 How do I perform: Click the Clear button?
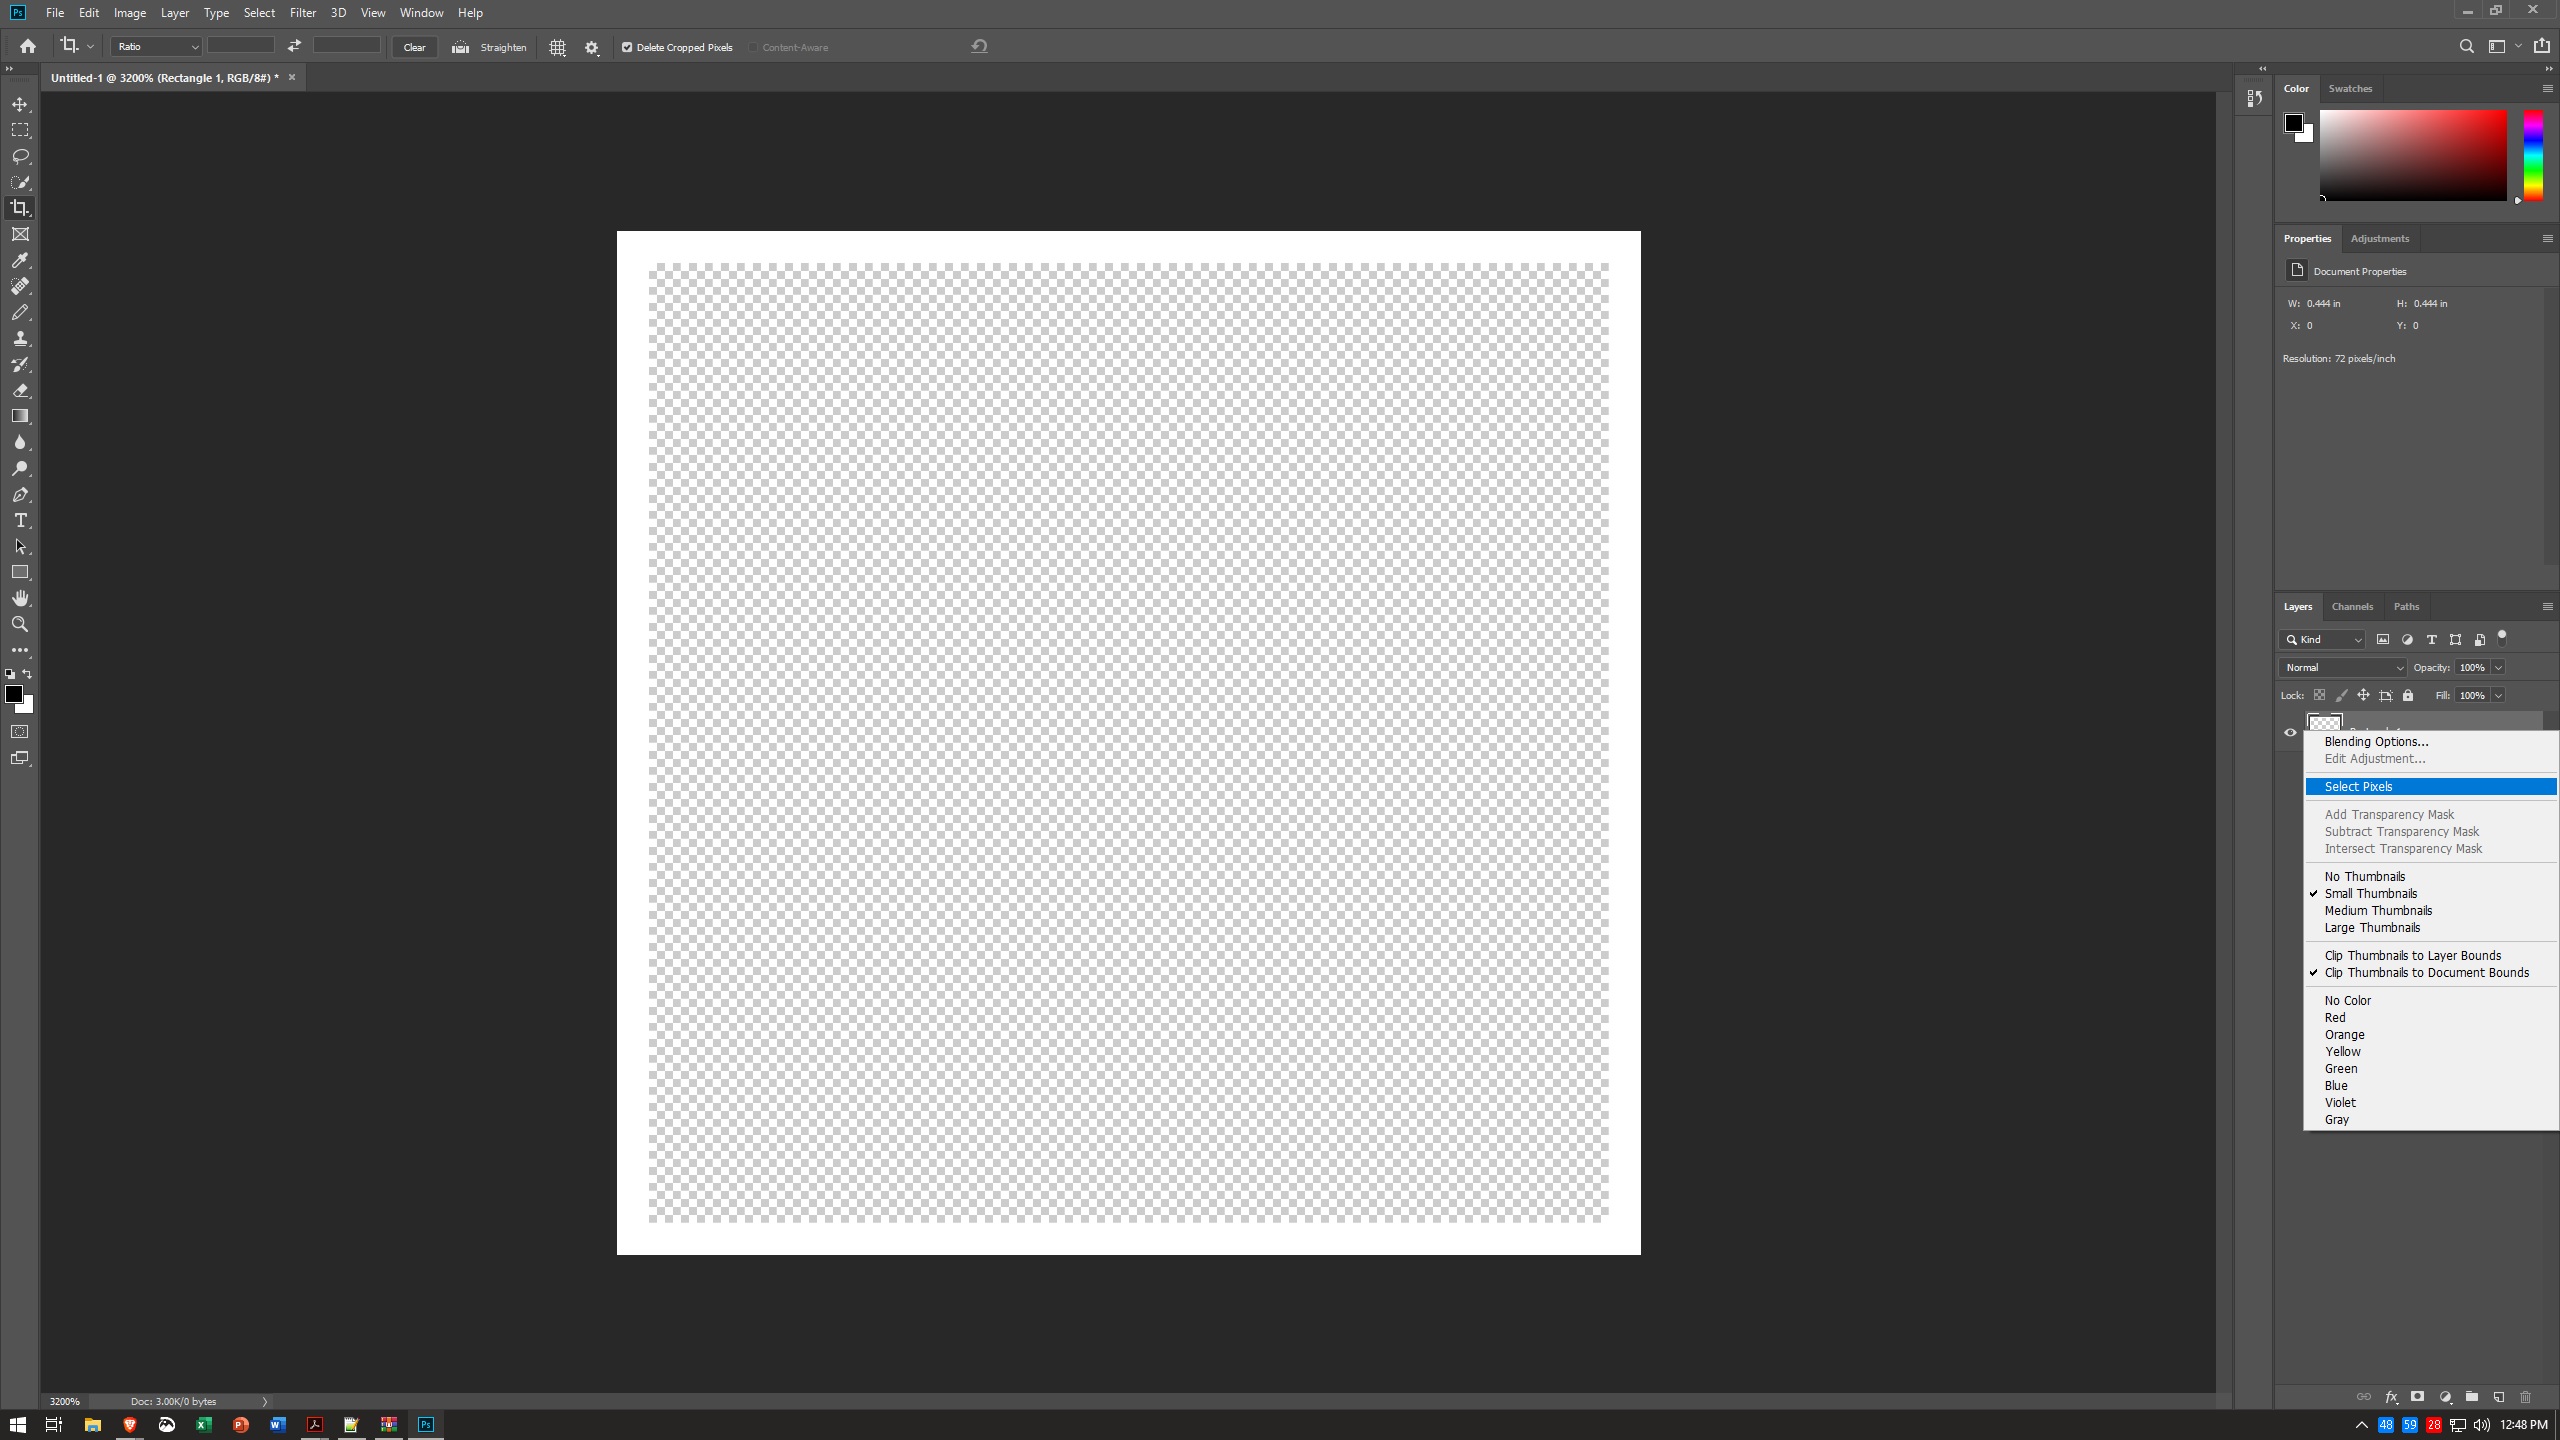(x=414, y=47)
